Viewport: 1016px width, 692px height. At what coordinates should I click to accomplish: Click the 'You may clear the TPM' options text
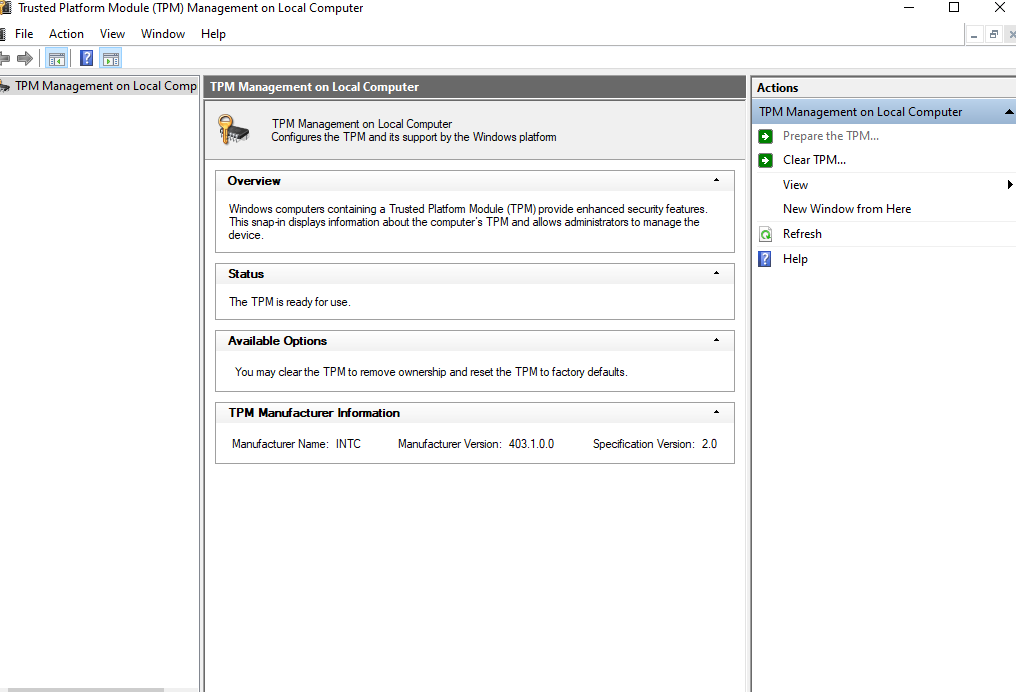tap(431, 372)
